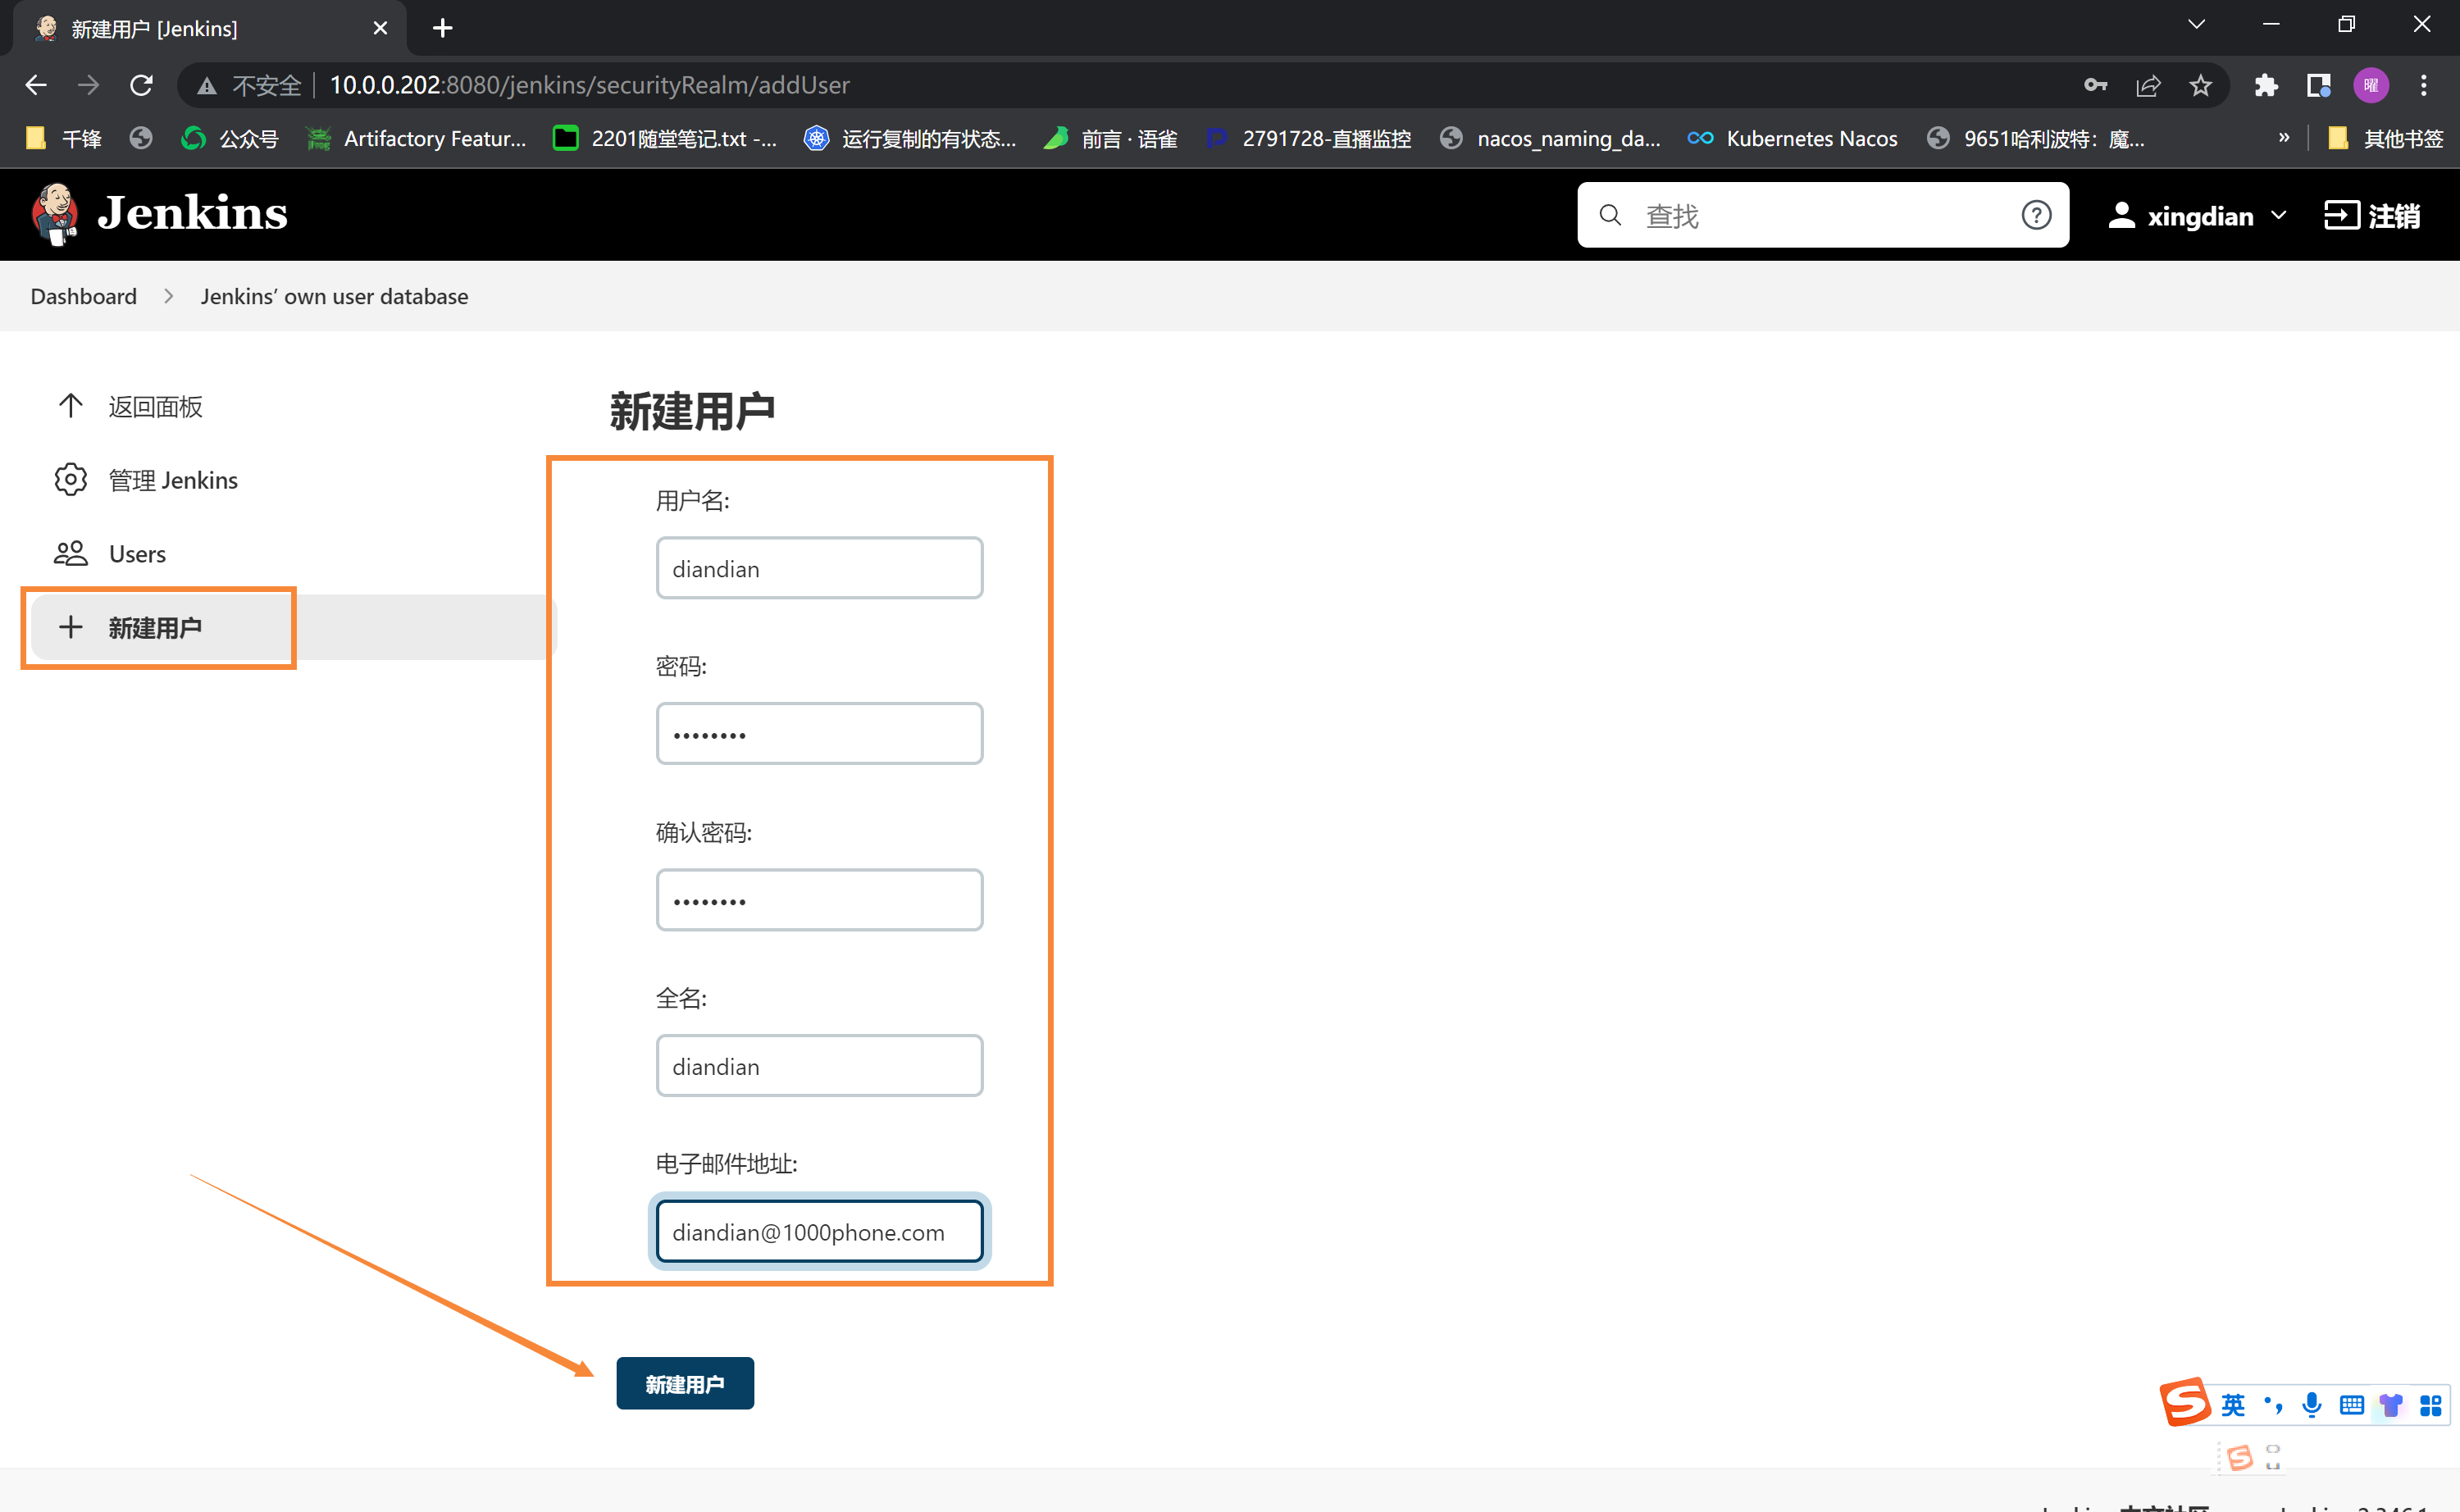The width and height of the screenshot is (2460, 1512).
Task: Open the extensions puzzle icon
Action: coord(2266,85)
